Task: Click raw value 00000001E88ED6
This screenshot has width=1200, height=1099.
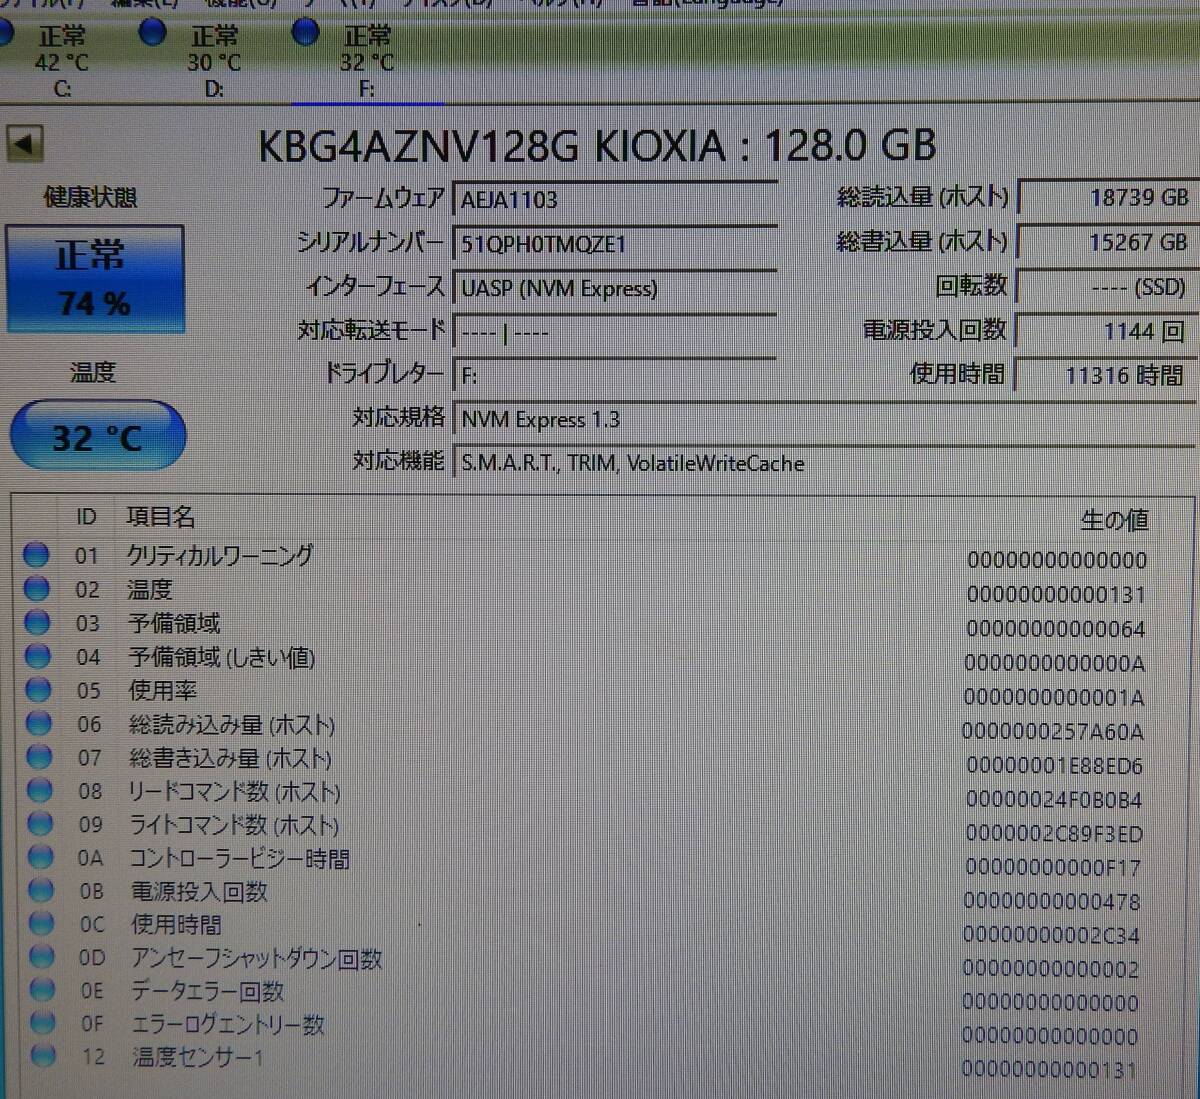Action: coord(1054,766)
